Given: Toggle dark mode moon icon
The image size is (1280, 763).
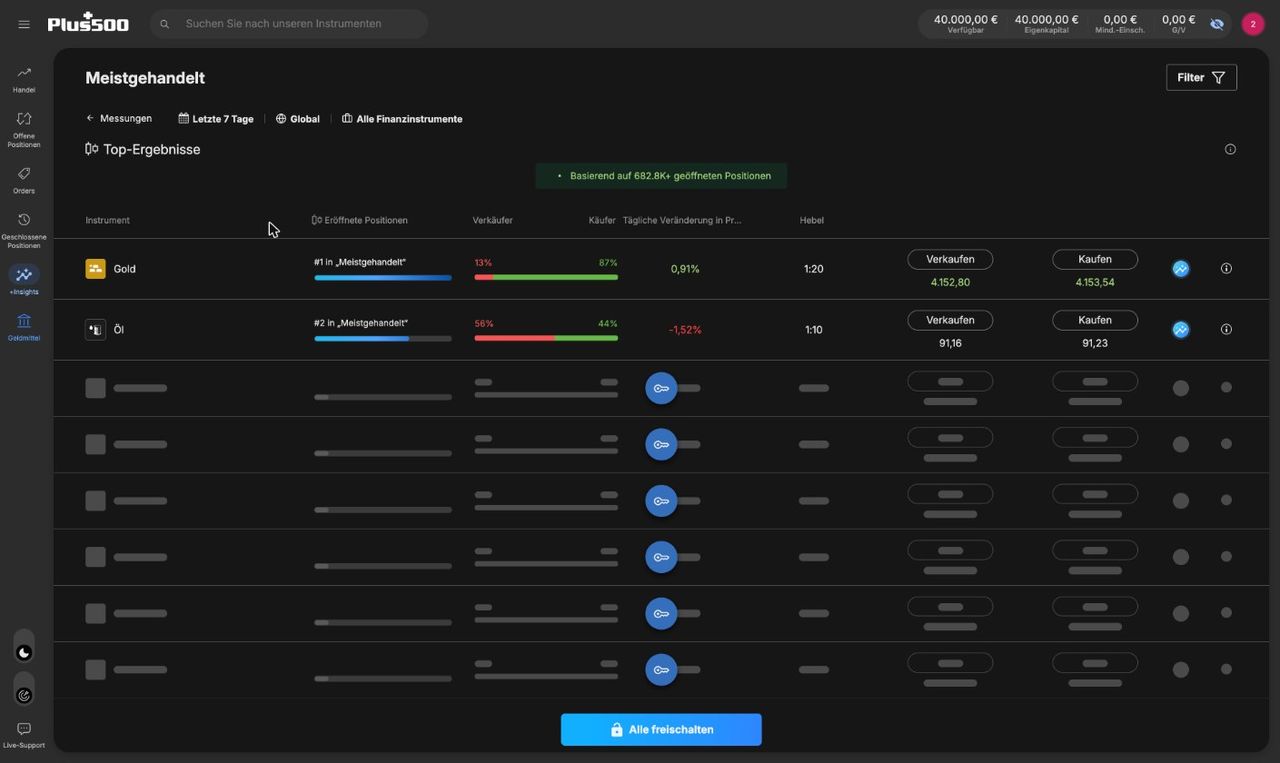Looking at the screenshot, I should tap(24, 653).
